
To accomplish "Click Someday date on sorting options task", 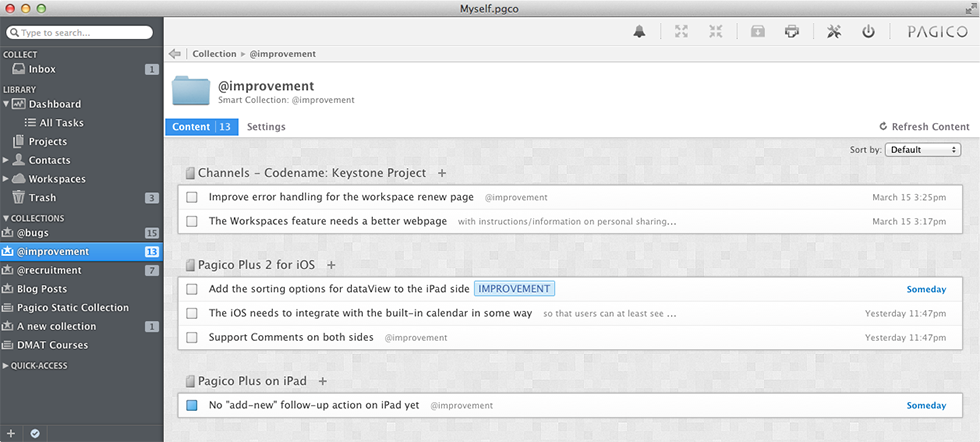I will [x=926, y=289].
